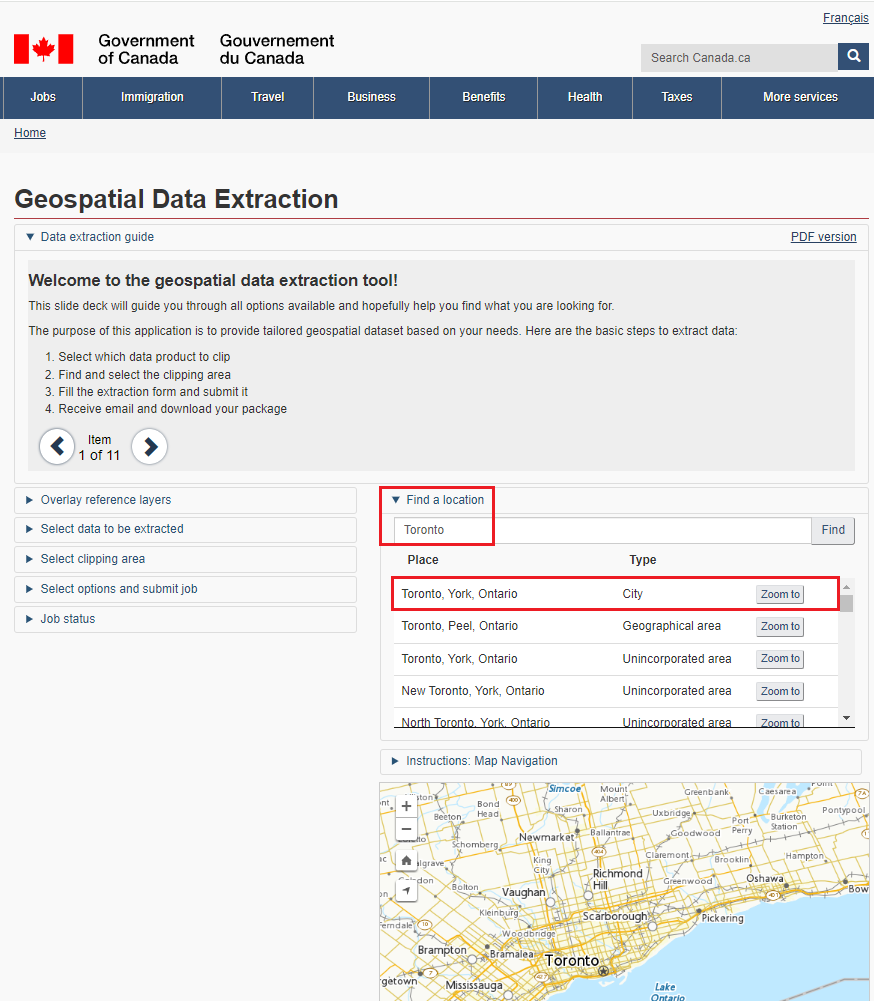The width and height of the screenshot is (874, 1001).
Task: Click the Search Canada.ca input field
Action: (x=739, y=57)
